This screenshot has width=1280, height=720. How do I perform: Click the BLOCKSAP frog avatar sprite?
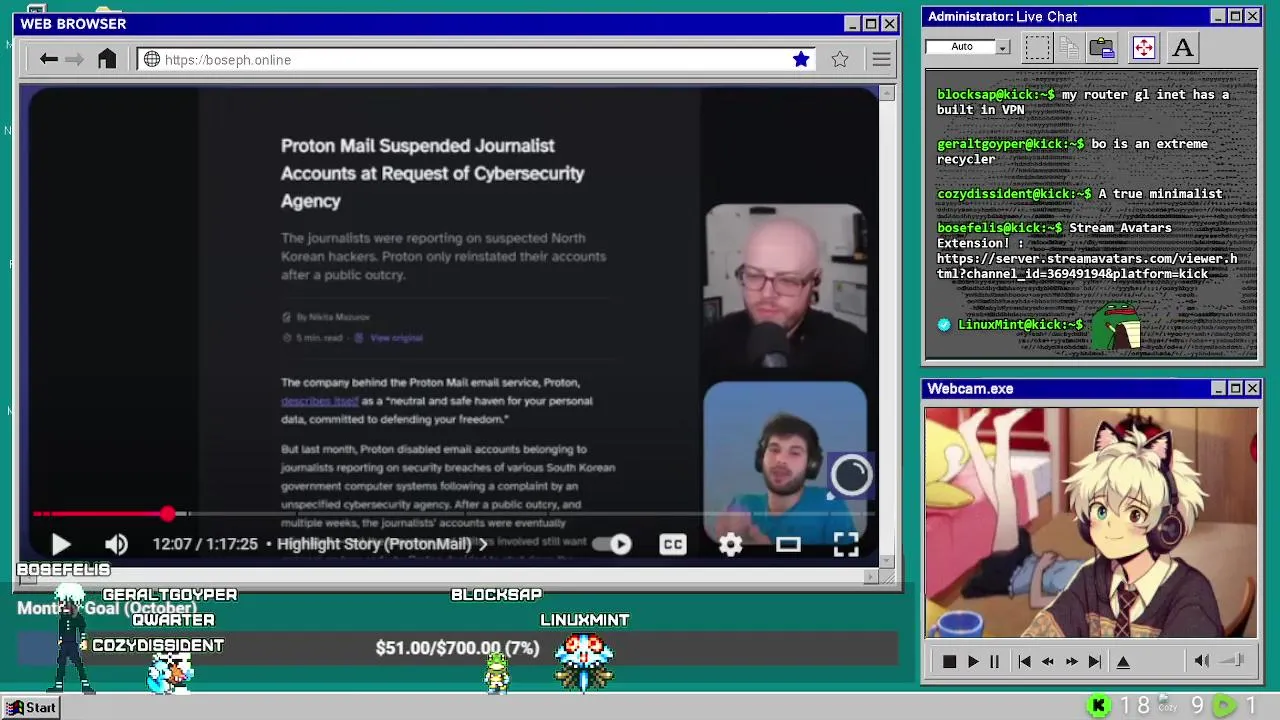coord(497,672)
